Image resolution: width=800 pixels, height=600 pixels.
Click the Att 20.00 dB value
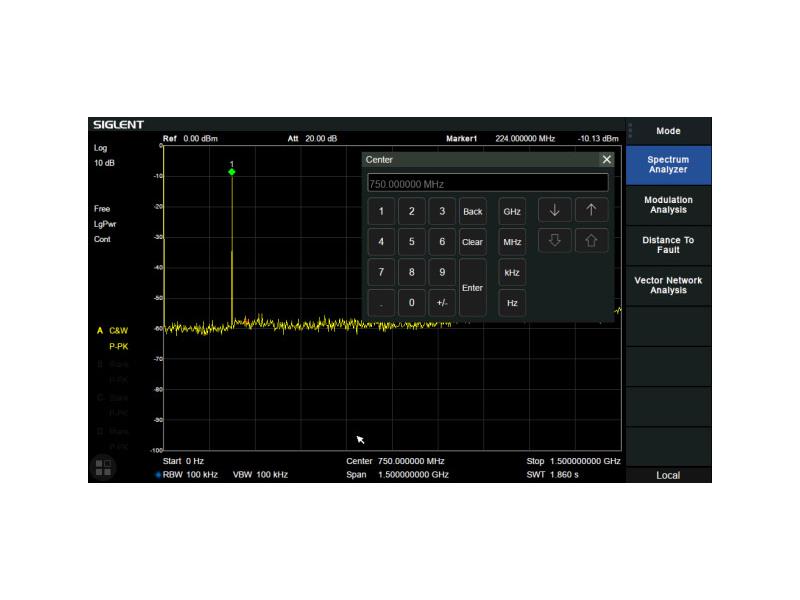click(x=312, y=139)
